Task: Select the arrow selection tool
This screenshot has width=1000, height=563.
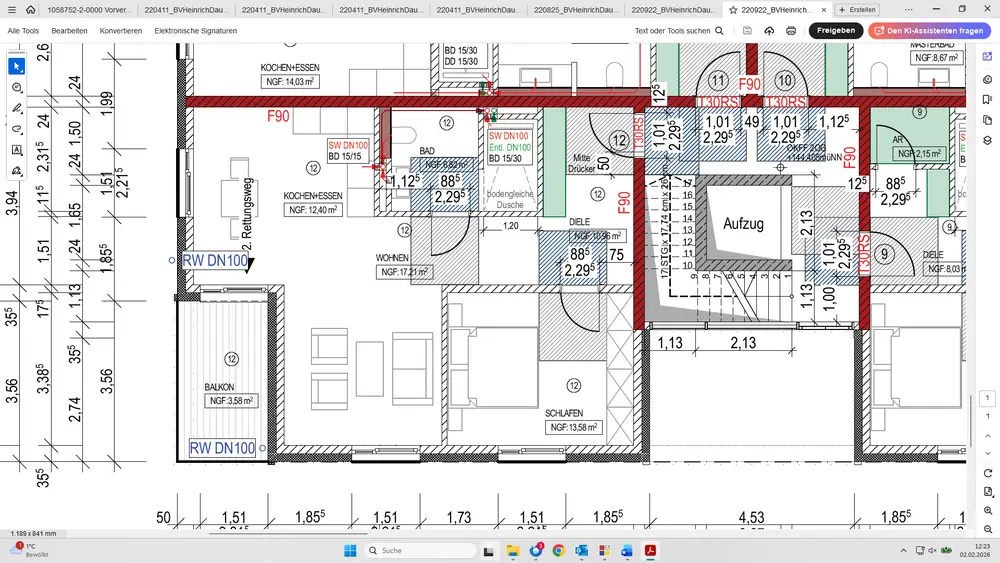Action: 17,66
